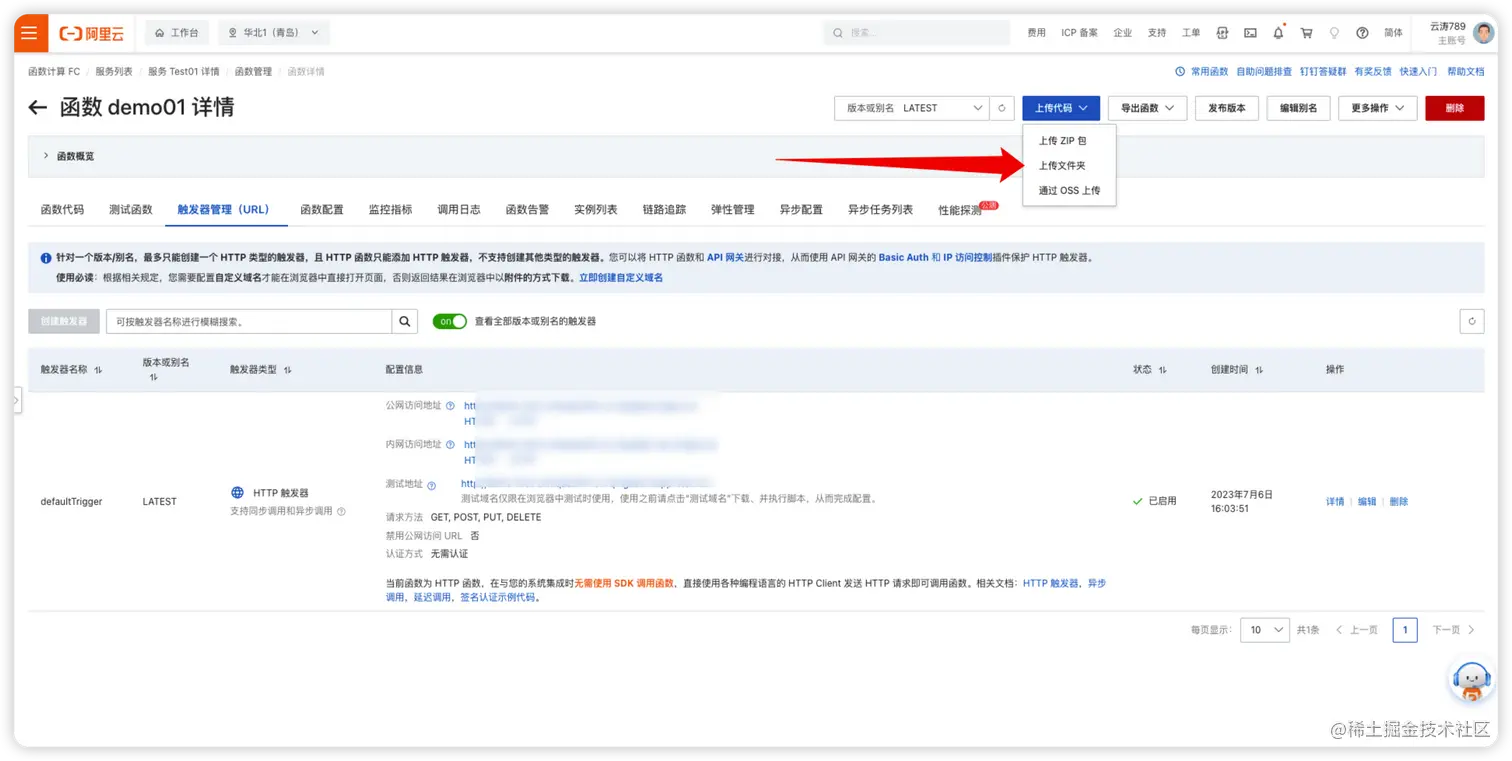The width and height of the screenshot is (1512, 761).
Task: Go back with the arrow beside 函数 demo01 详情
Action: pyautogui.click(x=38, y=108)
